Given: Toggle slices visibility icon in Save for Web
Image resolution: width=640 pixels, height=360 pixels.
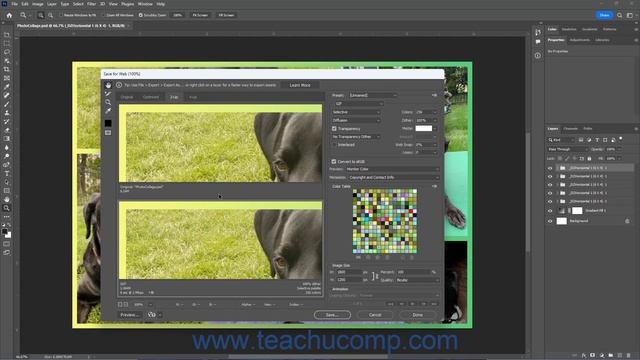Looking at the screenshot, I should (x=108, y=133).
